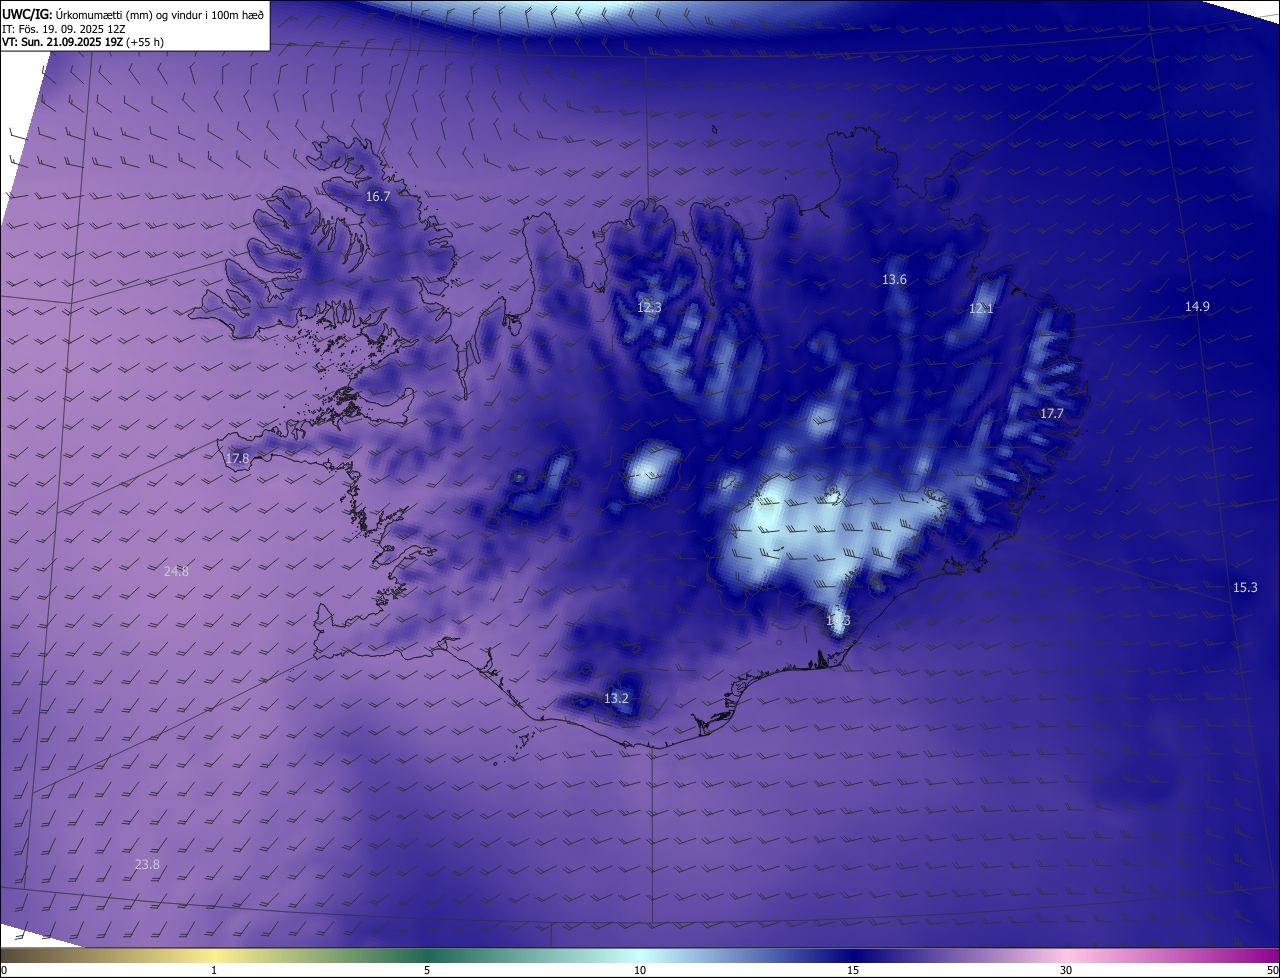This screenshot has height=978, width=1280.
Task: Click the 24.8 value west of Iceland
Action: [x=176, y=572]
